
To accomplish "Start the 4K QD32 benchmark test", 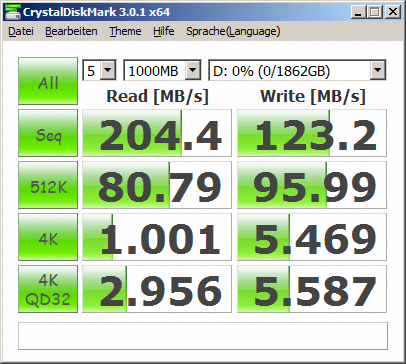I will tap(48, 289).
